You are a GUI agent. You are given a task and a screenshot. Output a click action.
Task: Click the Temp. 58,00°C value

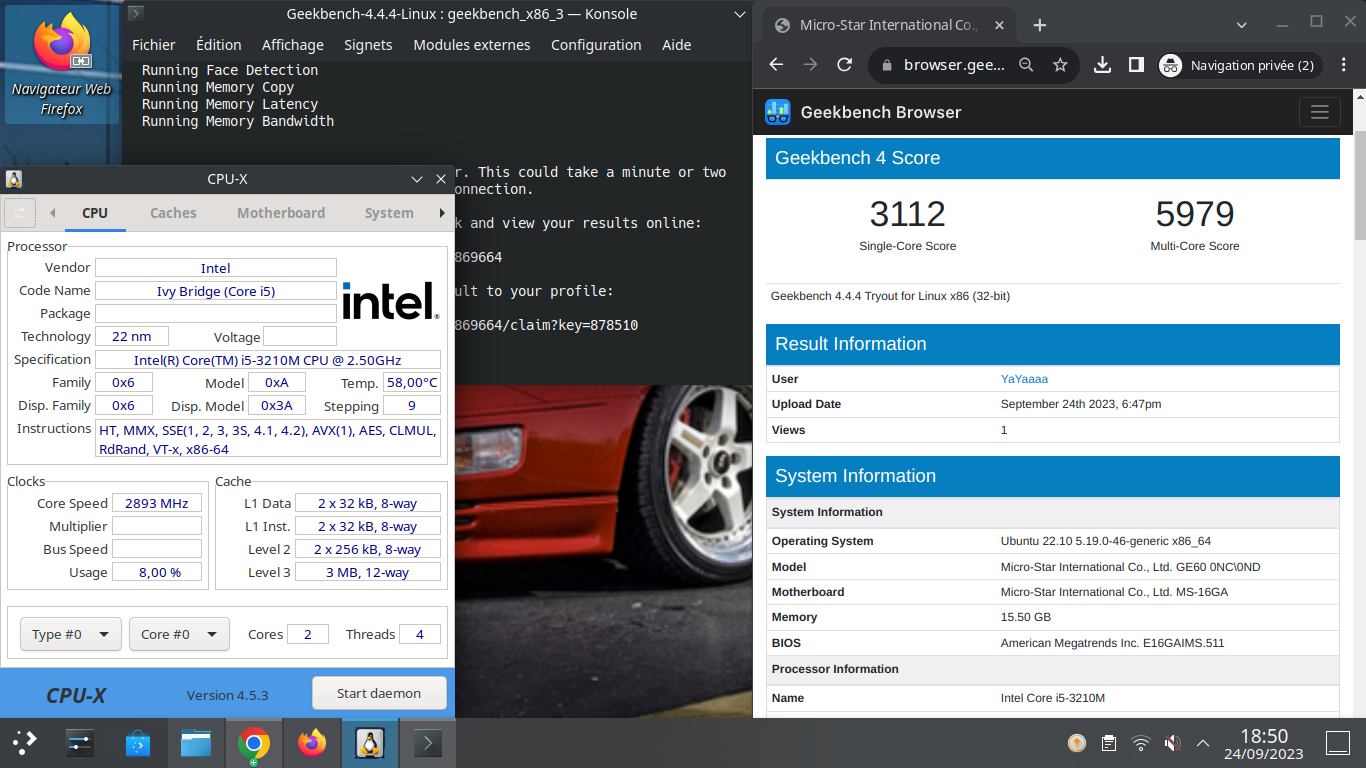pos(412,382)
